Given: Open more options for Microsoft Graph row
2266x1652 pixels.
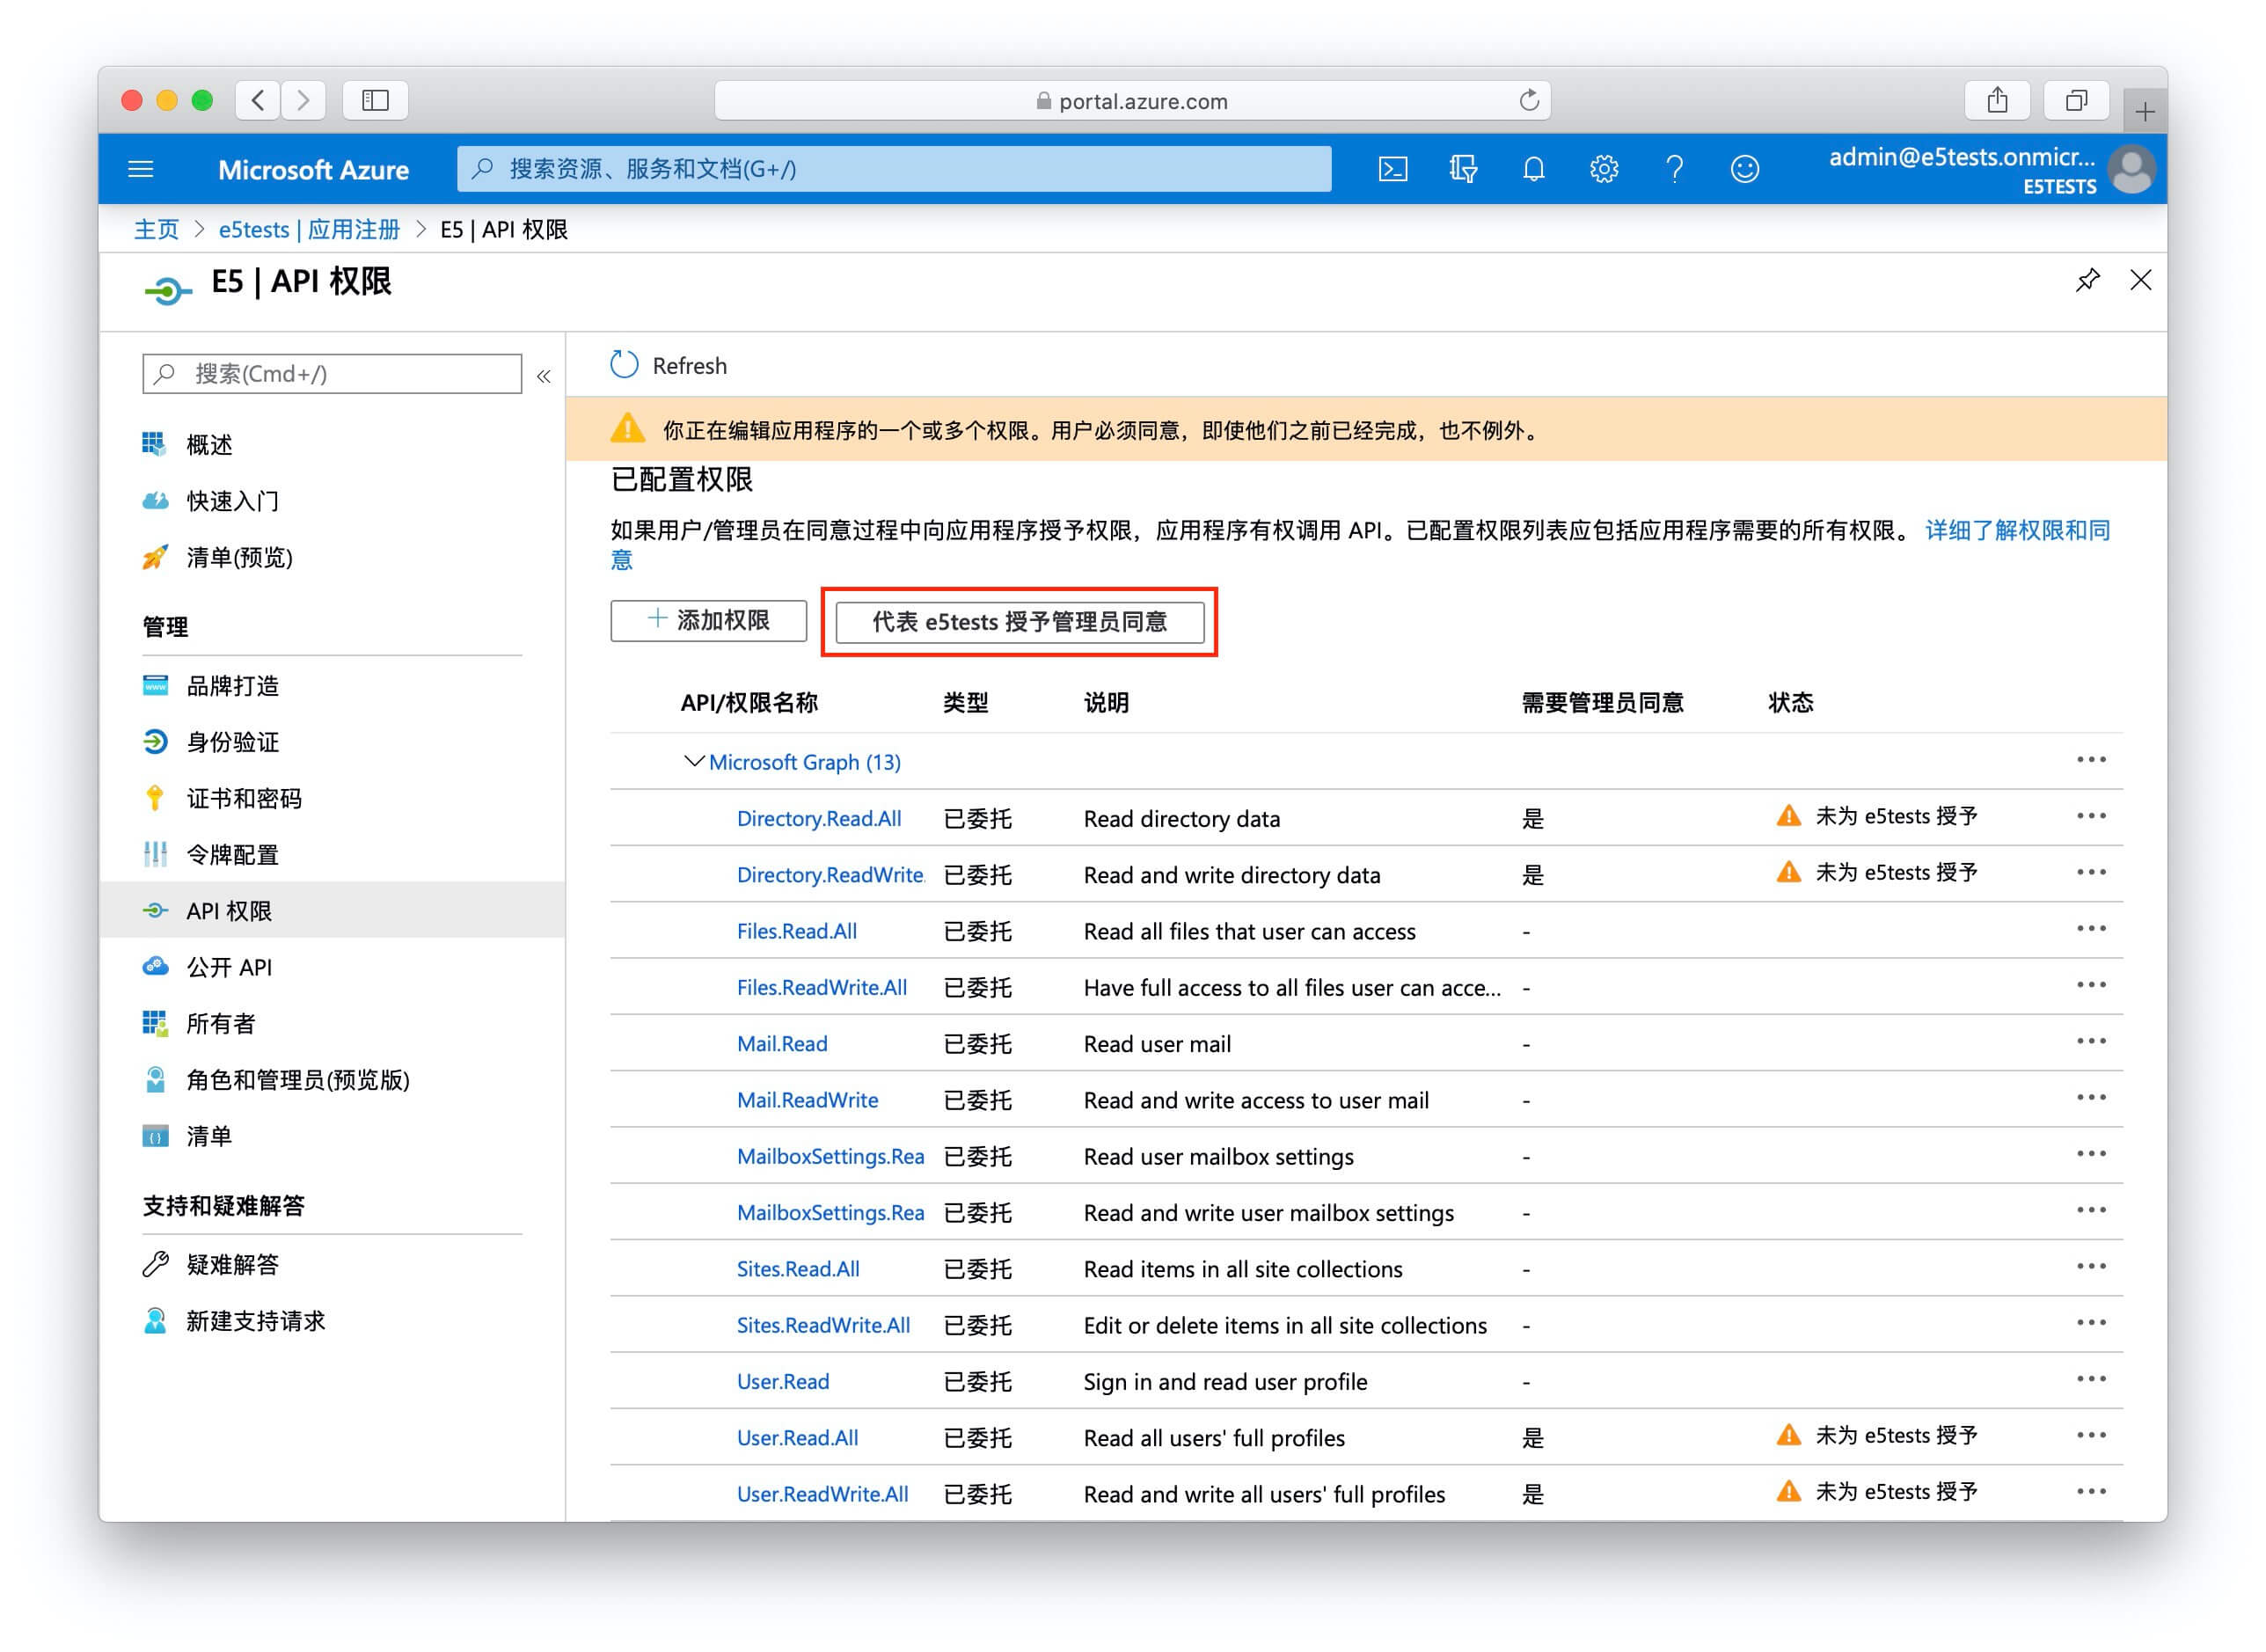Looking at the screenshot, I should (x=2090, y=760).
